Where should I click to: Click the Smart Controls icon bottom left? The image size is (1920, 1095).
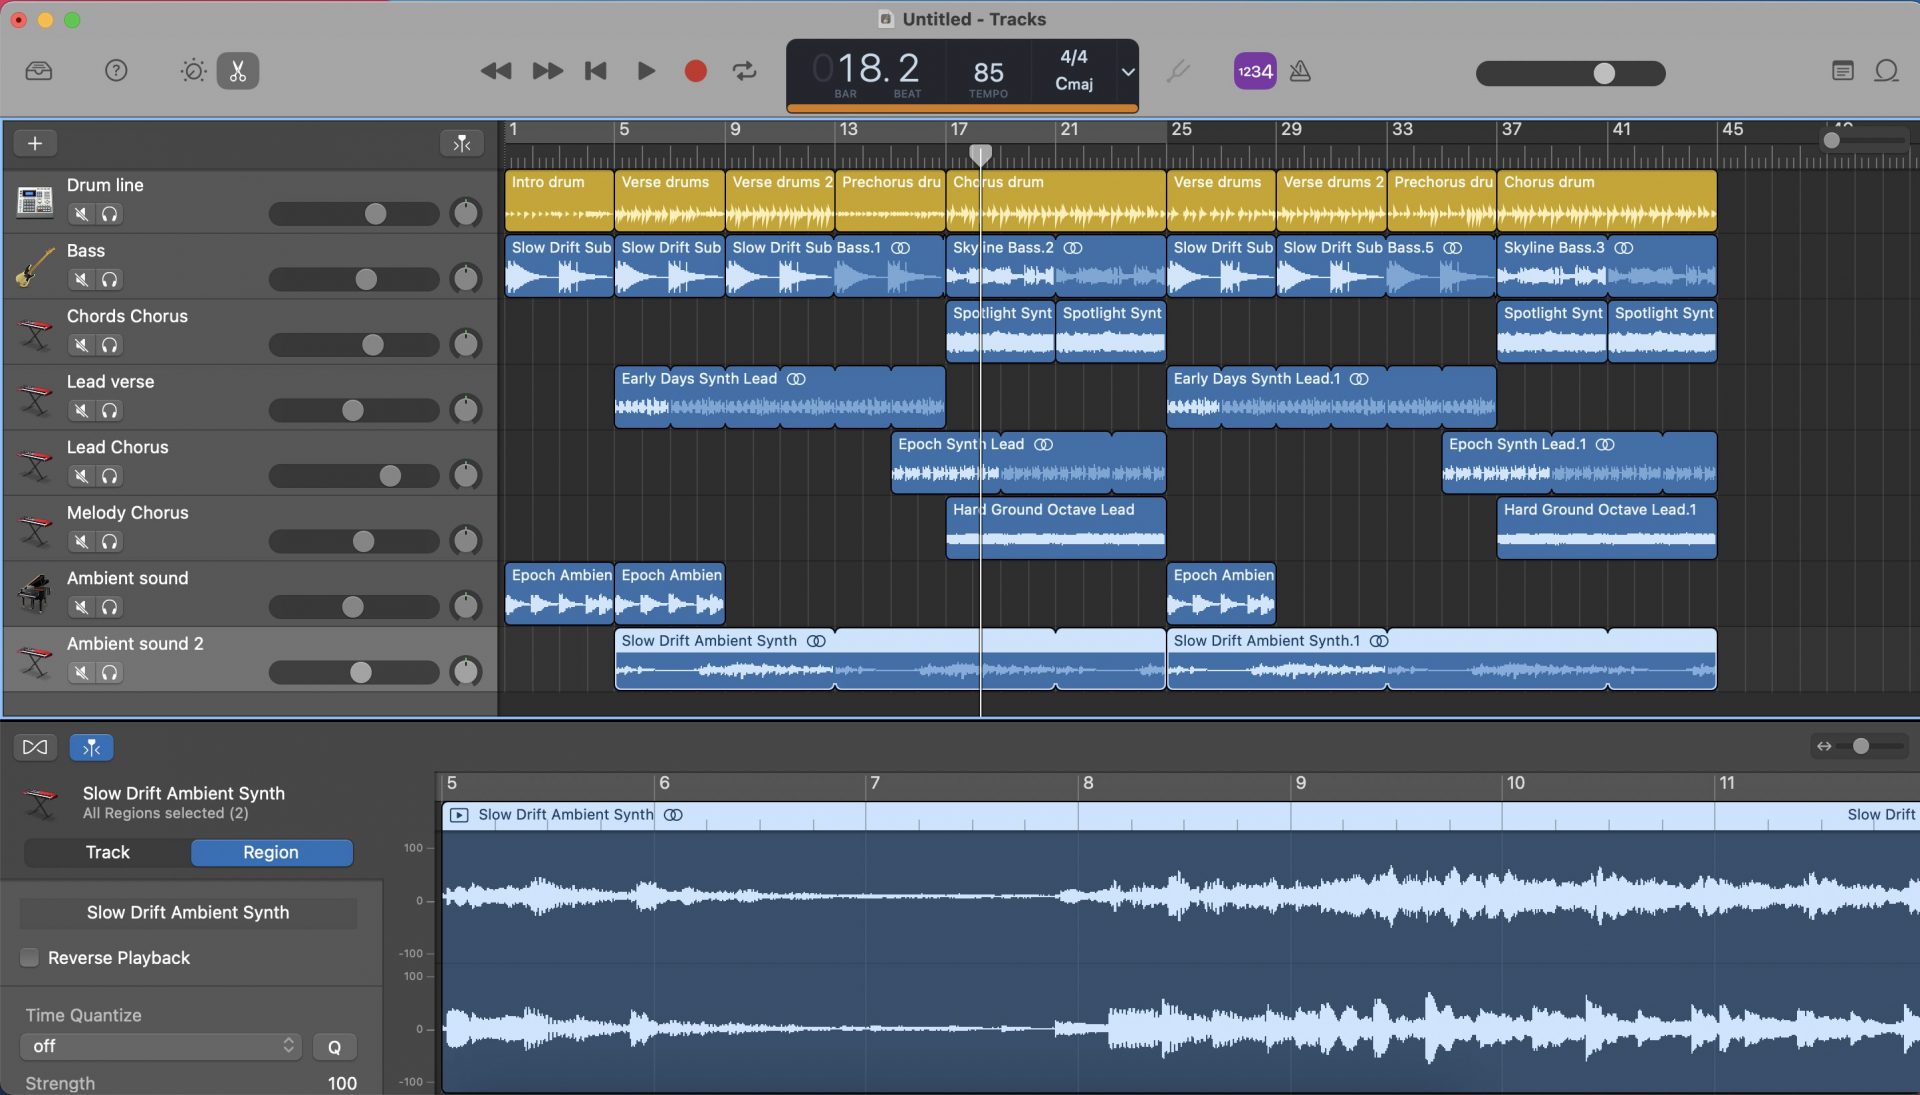pyautogui.click(x=34, y=747)
